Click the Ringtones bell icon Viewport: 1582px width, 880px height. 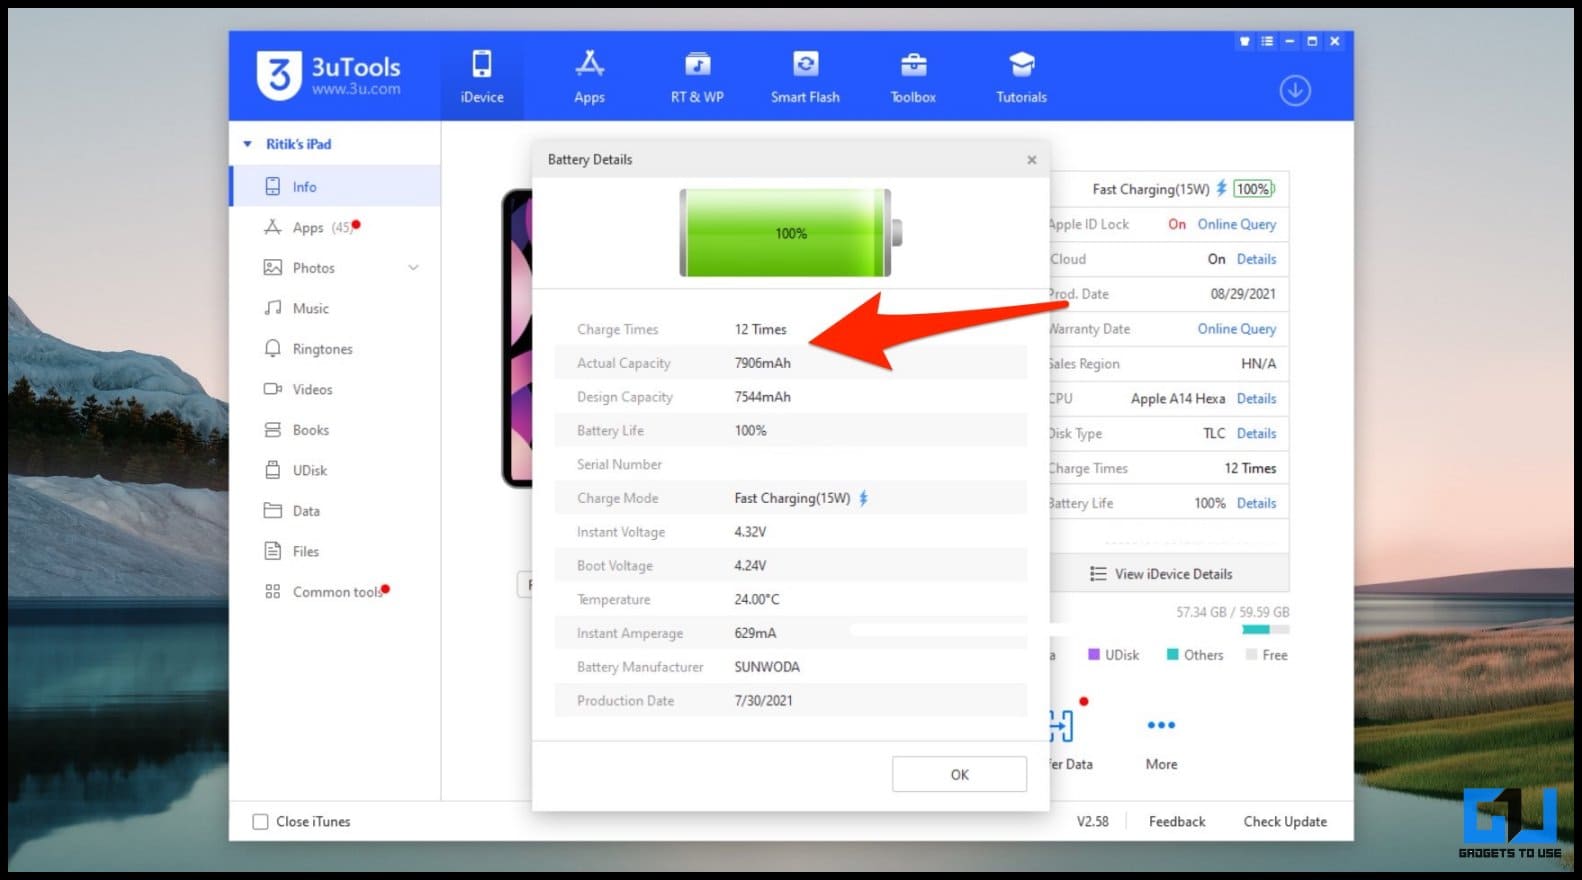coord(272,348)
